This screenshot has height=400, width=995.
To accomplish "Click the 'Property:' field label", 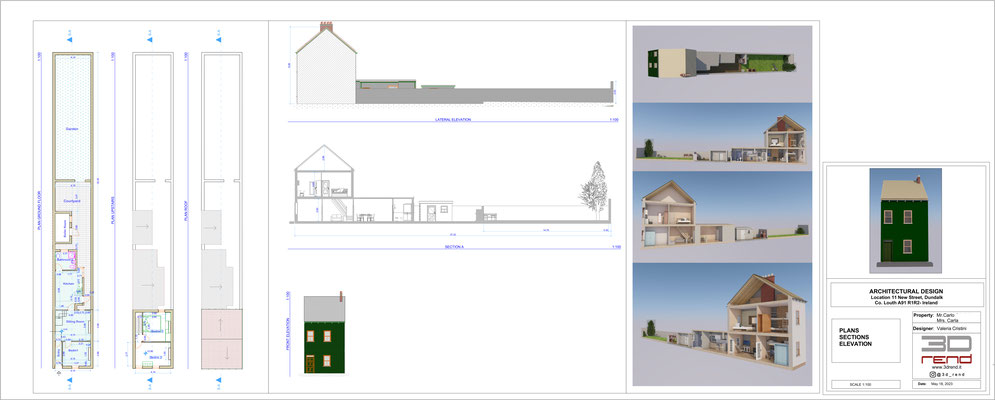I will [923, 315].
